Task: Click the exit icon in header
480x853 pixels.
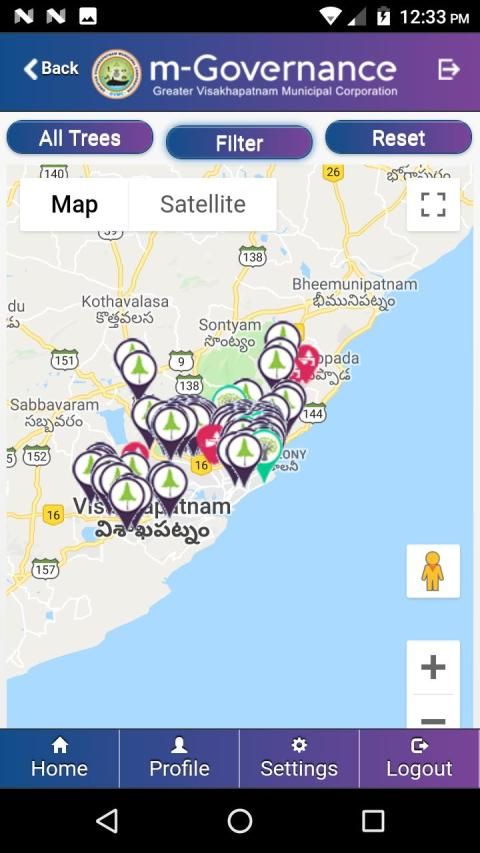Action: click(448, 69)
